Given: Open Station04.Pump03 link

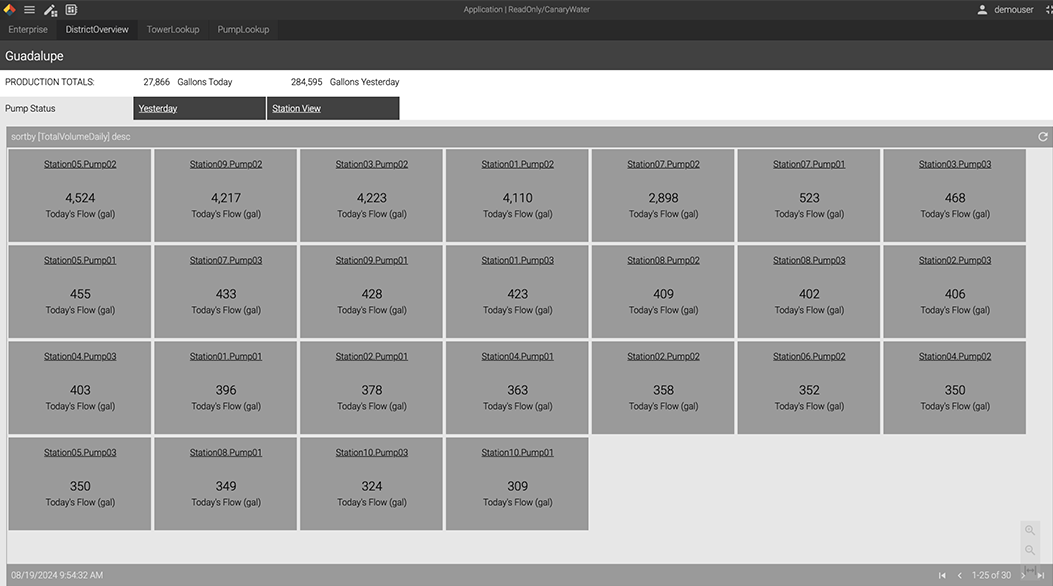Looking at the screenshot, I should click(x=80, y=356).
